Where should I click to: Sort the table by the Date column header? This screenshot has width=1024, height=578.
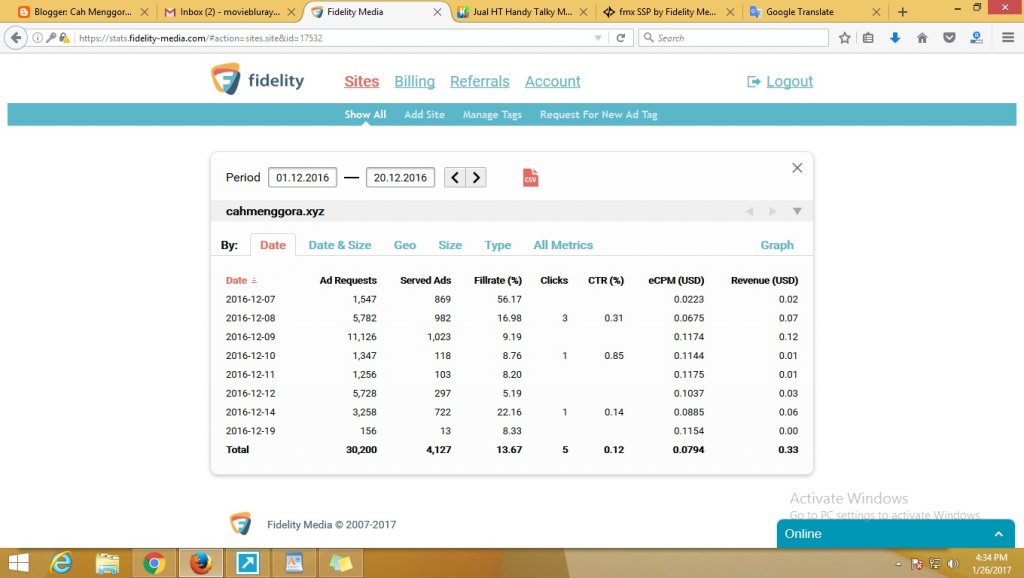pos(237,281)
